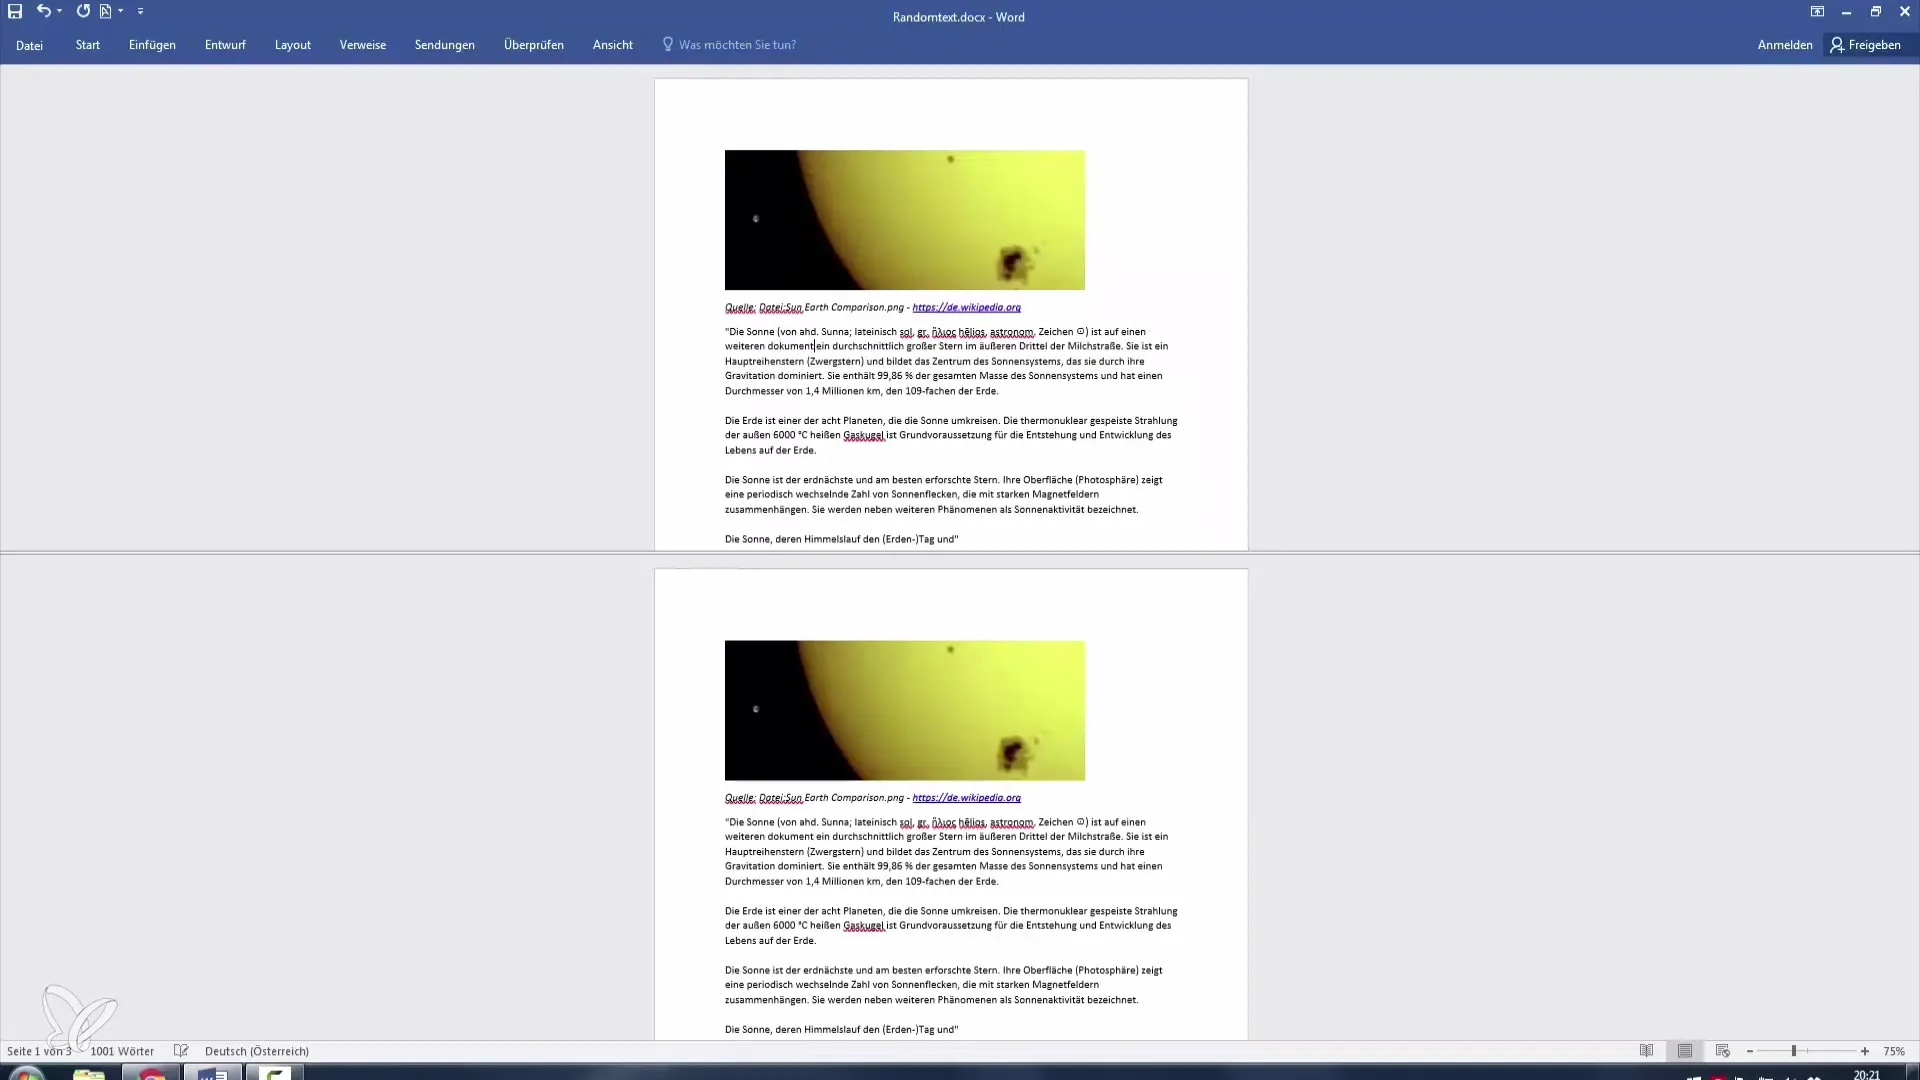Open the Layout ribbon tab
The height and width of the screenshot is (1080, 1920).
[x=293, y=45]
